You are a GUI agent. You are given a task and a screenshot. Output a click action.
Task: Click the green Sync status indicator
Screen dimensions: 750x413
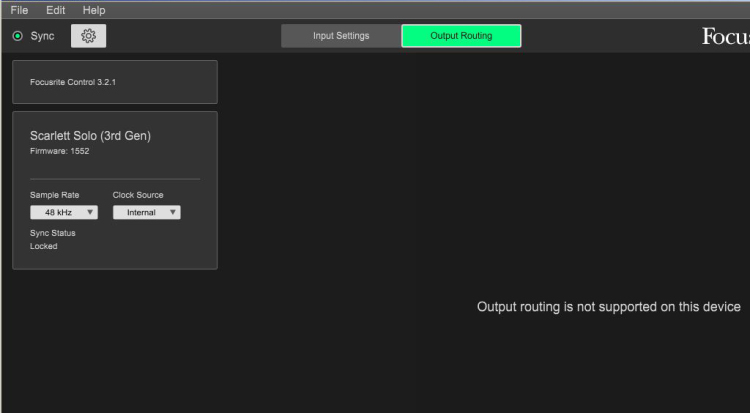pos(17,36)
